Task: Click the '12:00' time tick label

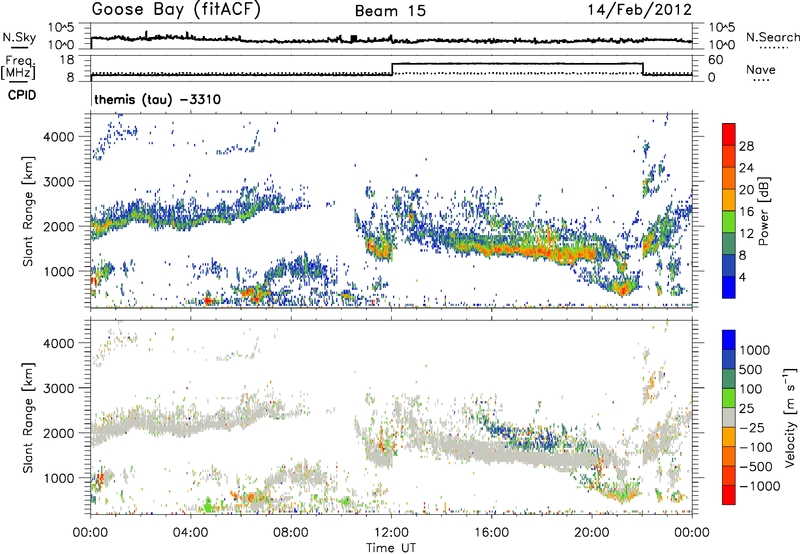Action: pyautogui.click(x=391, y=533)
